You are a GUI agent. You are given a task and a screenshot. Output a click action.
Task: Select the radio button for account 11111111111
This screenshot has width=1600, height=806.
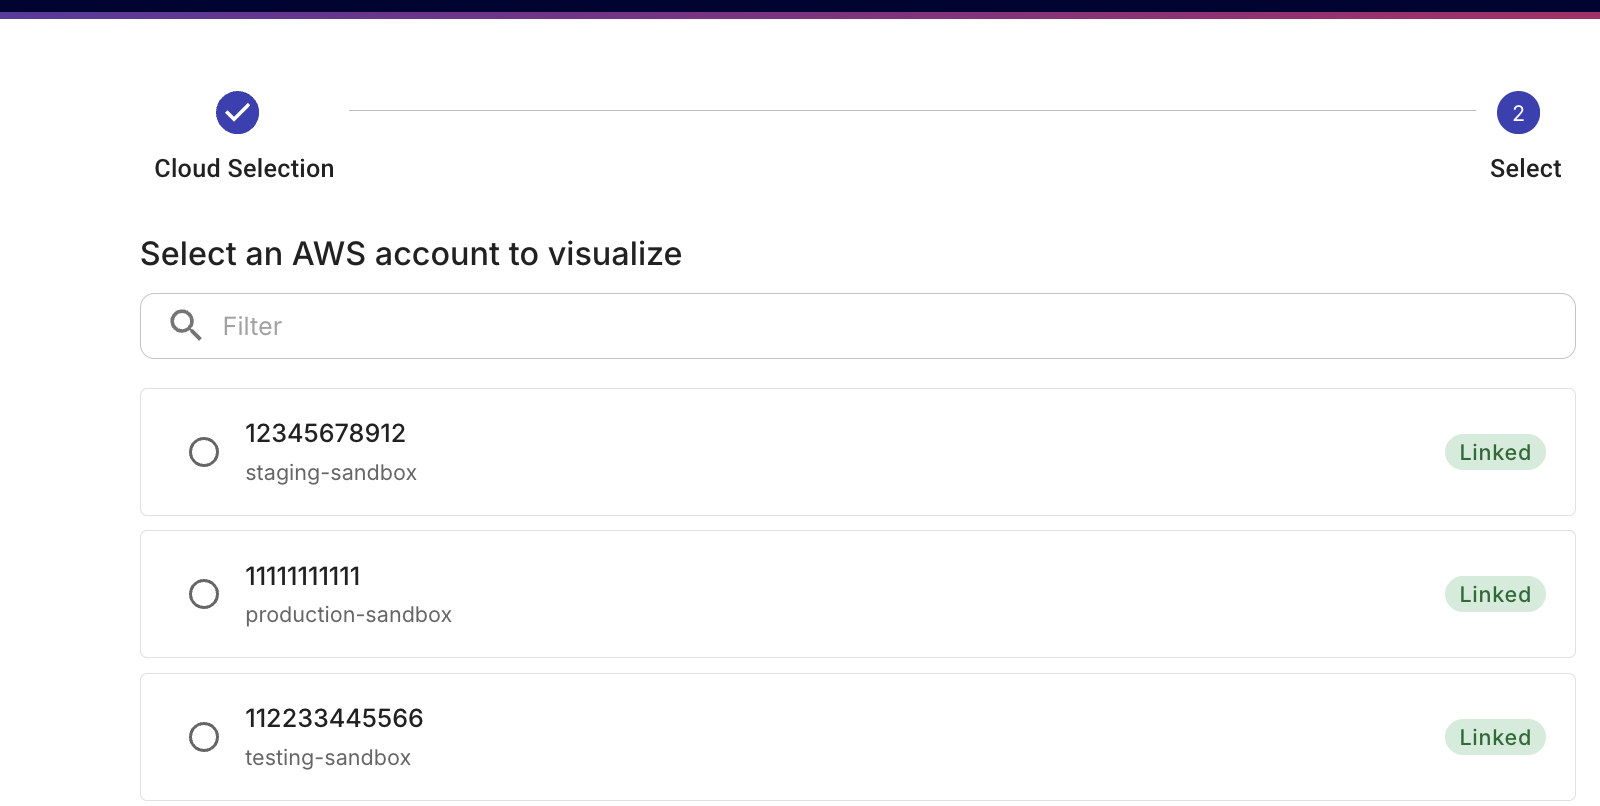tap(204, 594)
